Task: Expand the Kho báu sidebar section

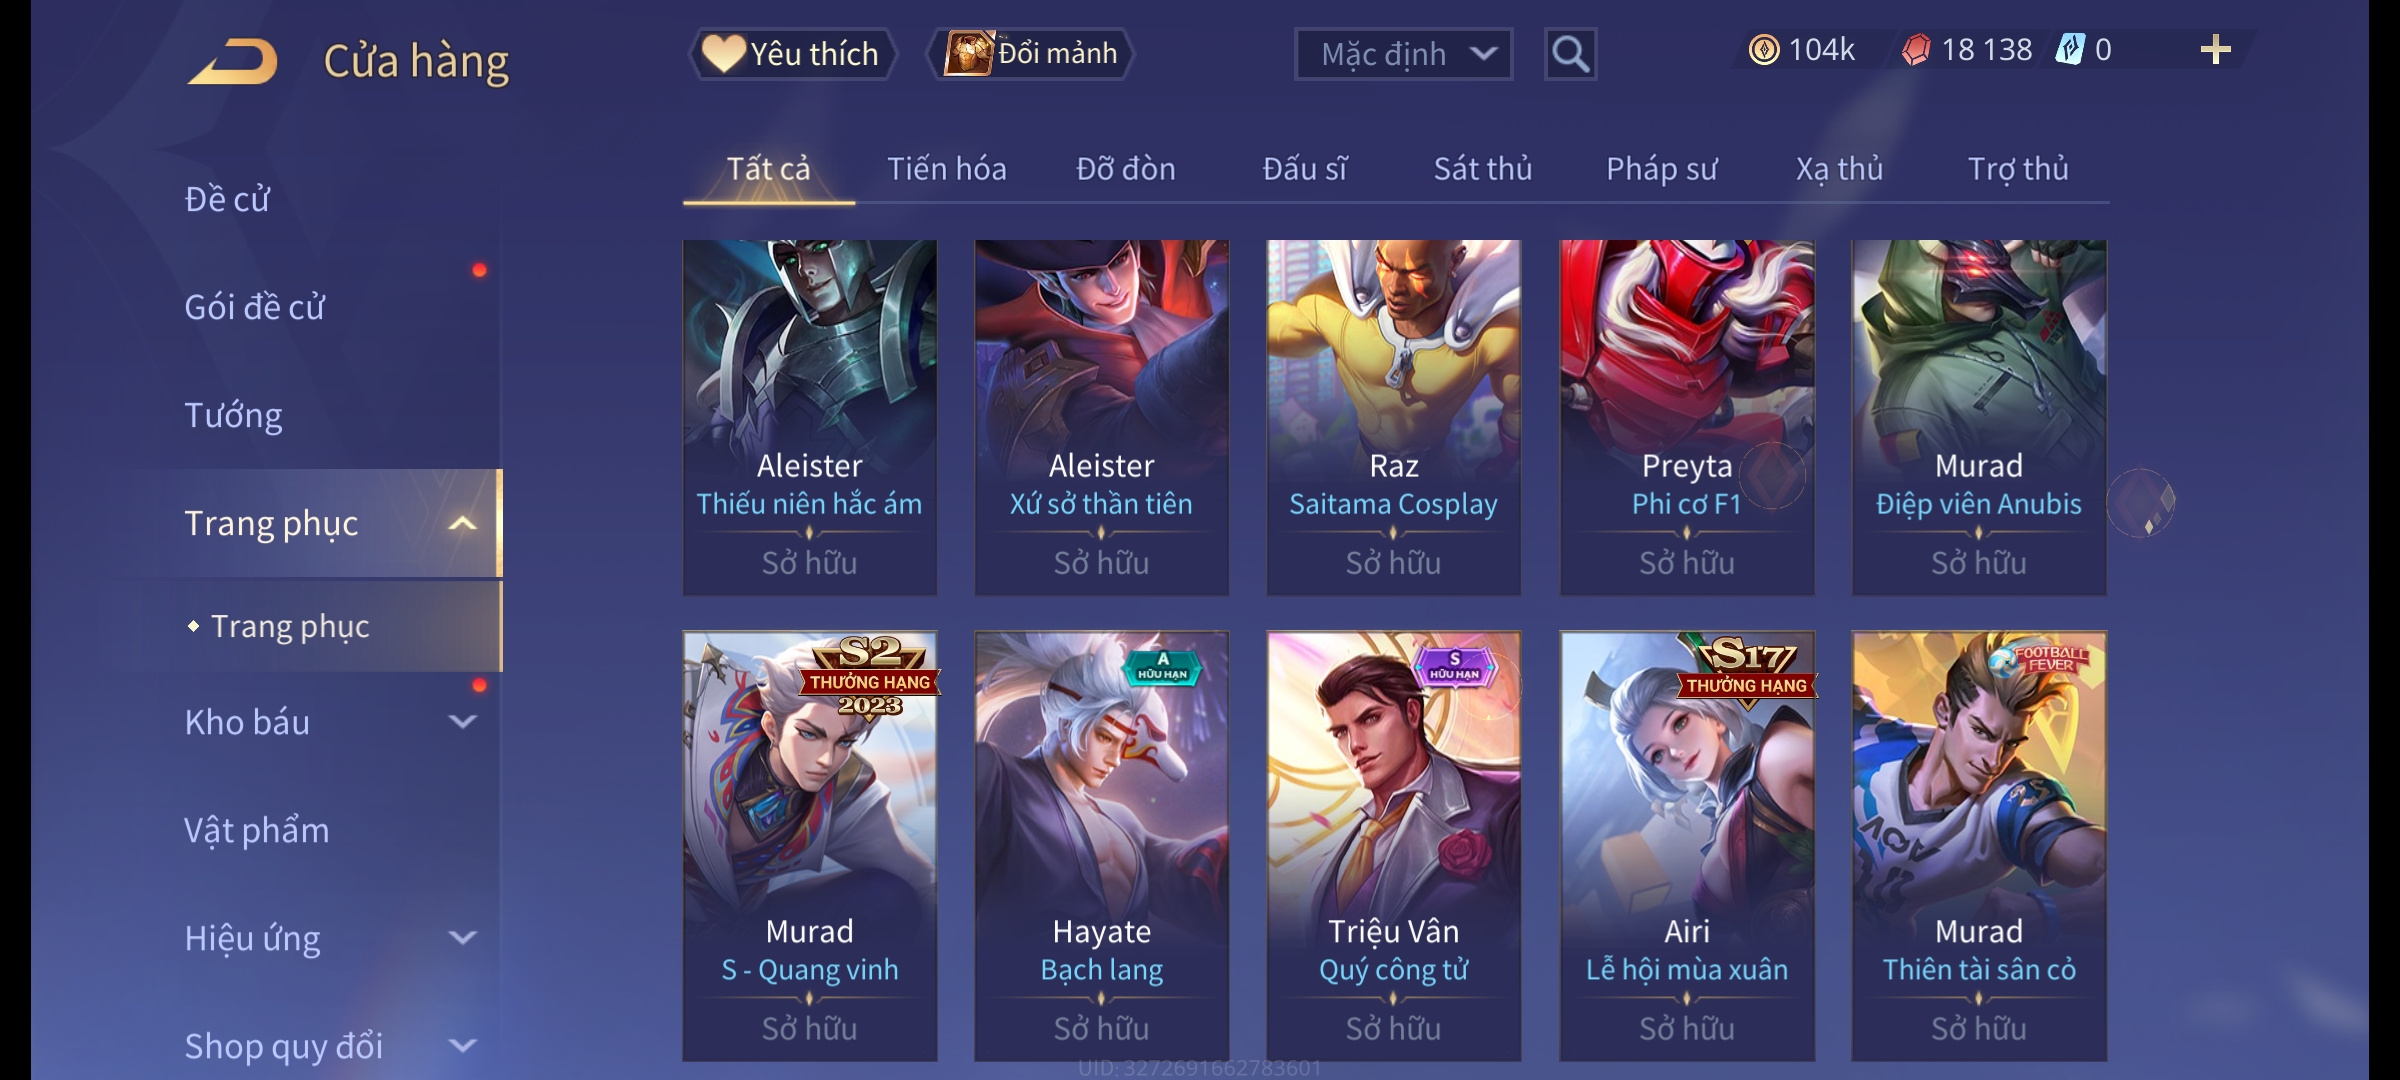Action: [462, 722]
